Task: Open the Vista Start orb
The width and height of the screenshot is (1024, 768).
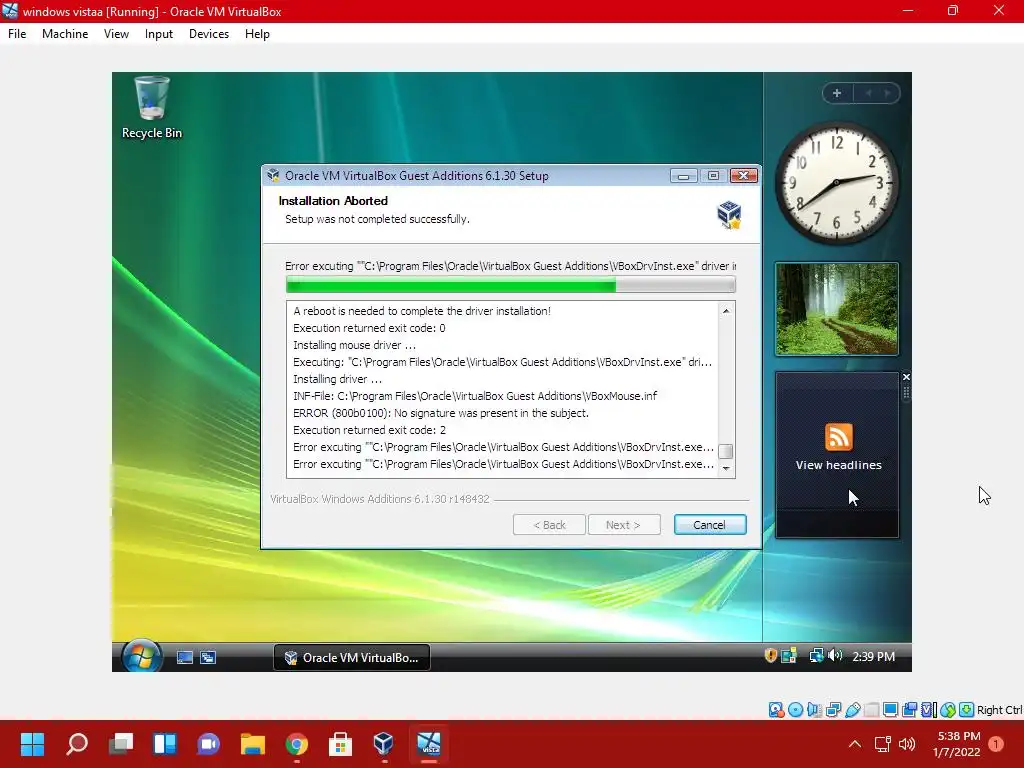Action: (140, 656)
